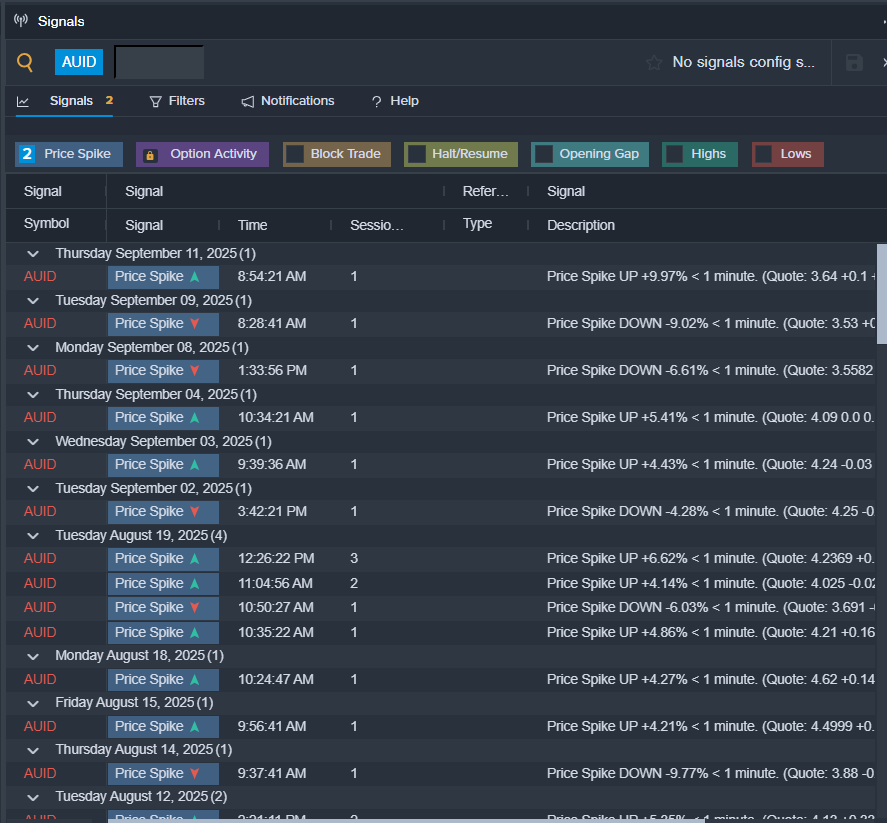Click the favorite star icon
Screen dimensions: 887x823
[654, 62]
